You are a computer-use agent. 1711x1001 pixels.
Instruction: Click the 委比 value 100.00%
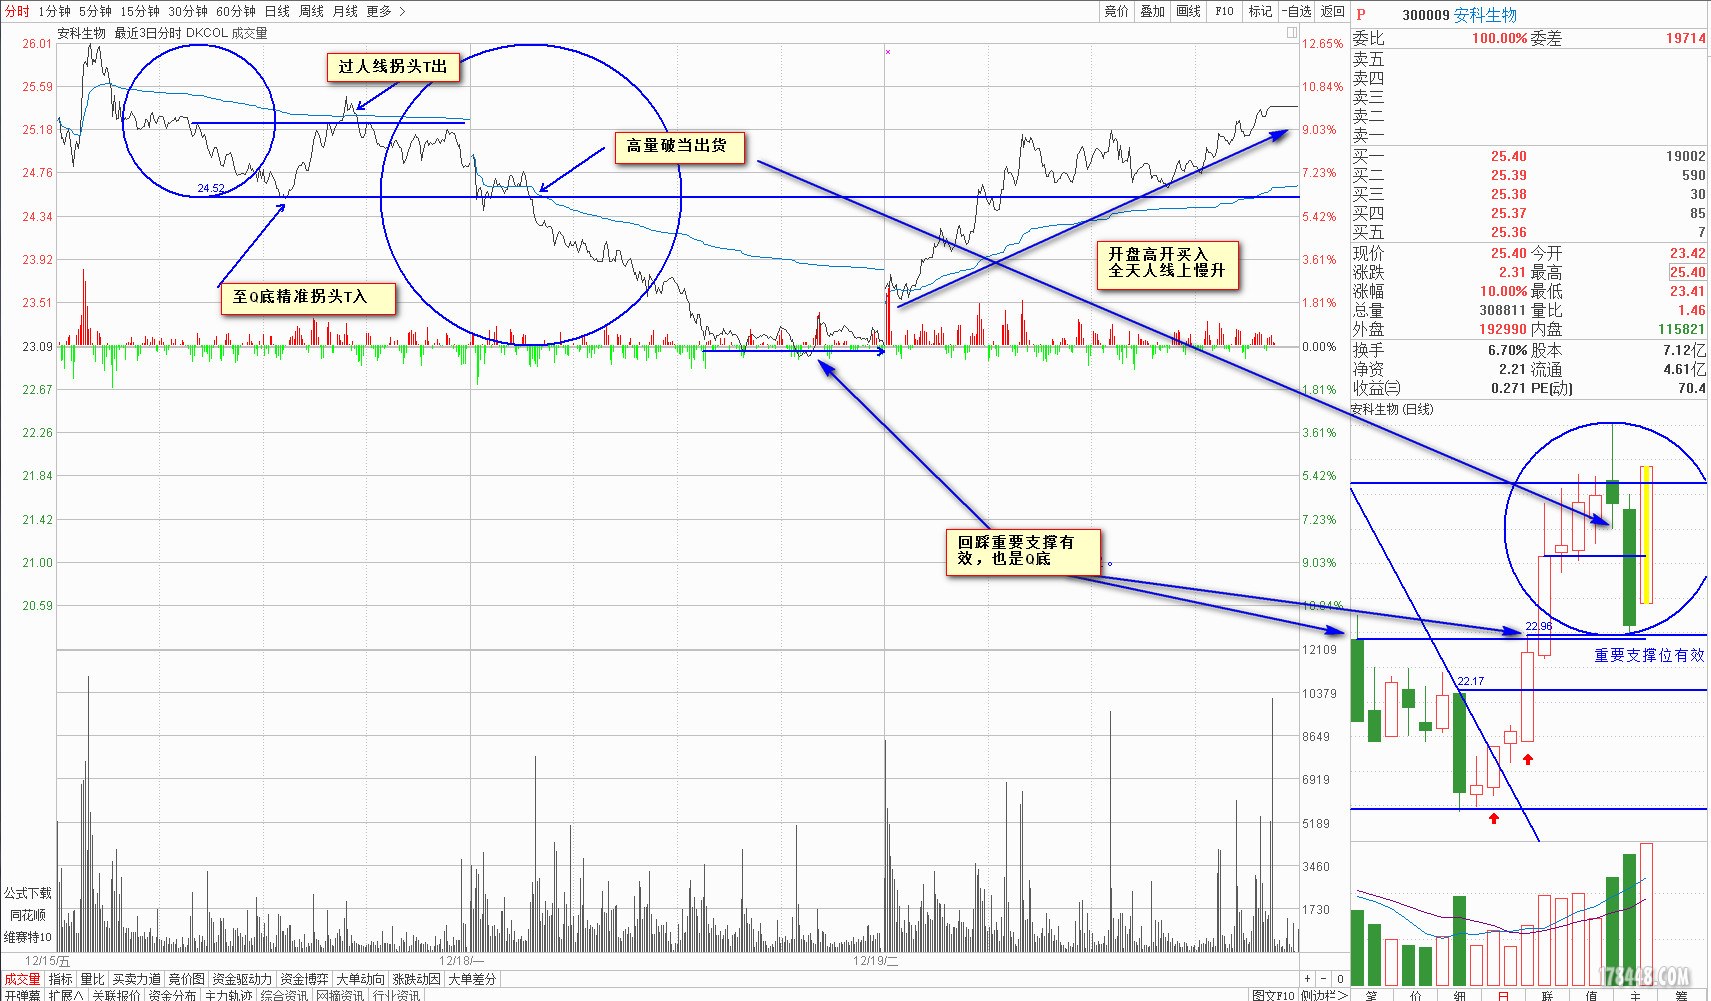pos(1499,38)
